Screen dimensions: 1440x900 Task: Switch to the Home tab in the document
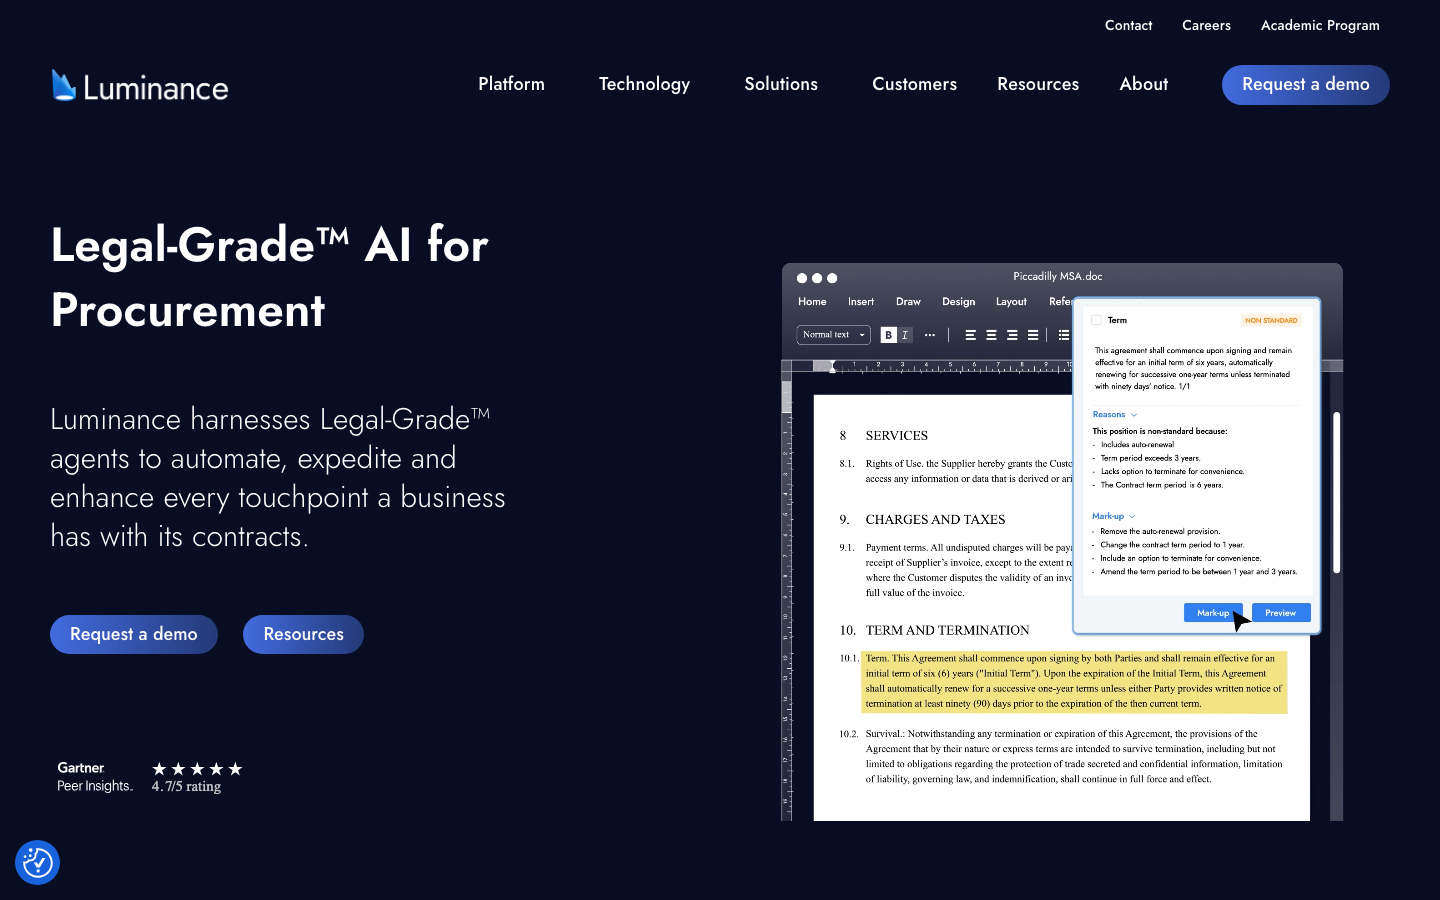[812, 301]
